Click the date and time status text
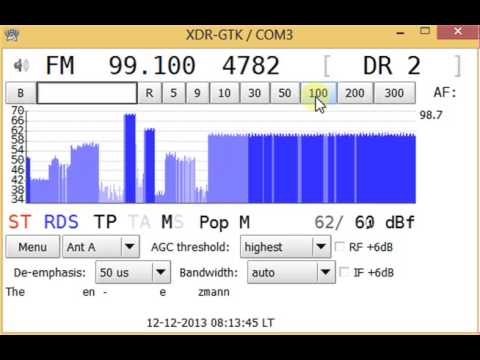The height and width of the screenshot is (360, 480). [x=210, y=323]
